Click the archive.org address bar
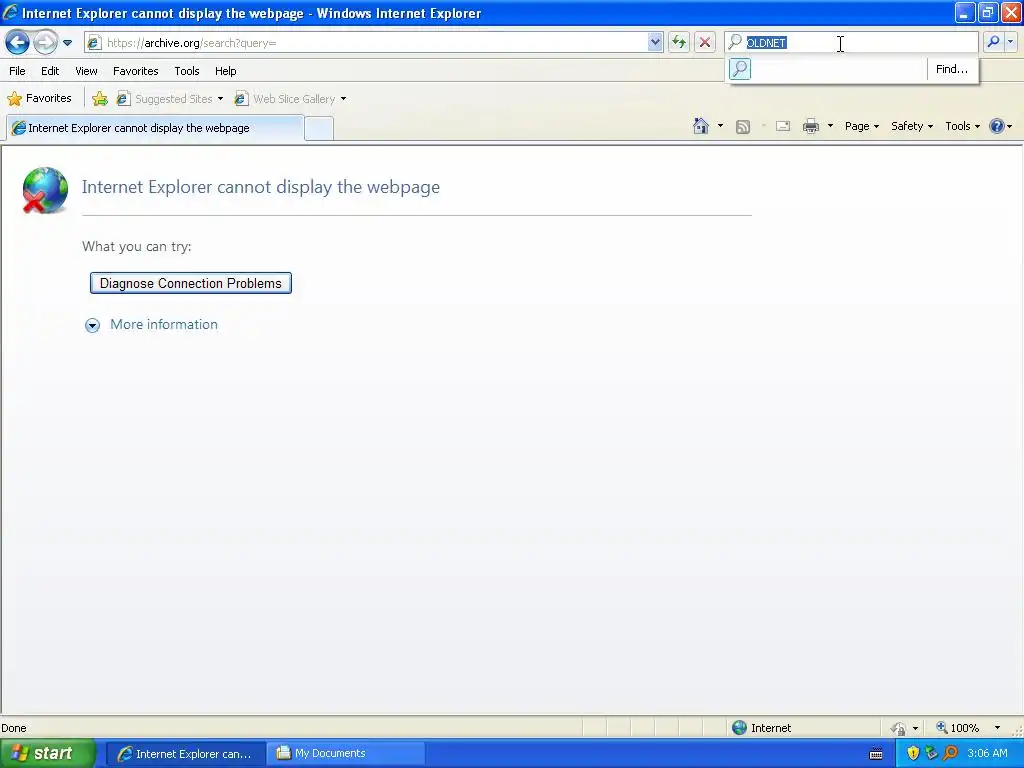The width and height of the screenshot is (1024, 768). (x=374, y=42)
